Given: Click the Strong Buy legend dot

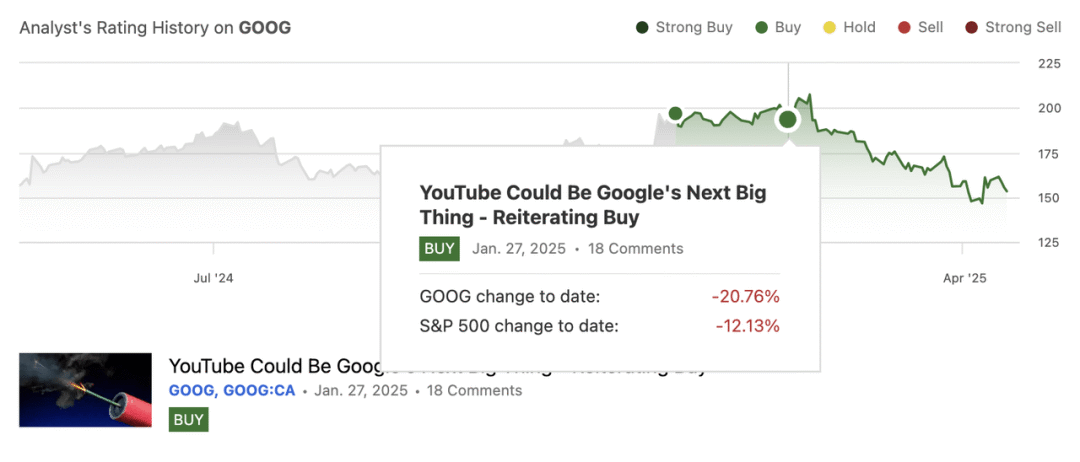Looking at the screenshot, I should click(643, 28).
